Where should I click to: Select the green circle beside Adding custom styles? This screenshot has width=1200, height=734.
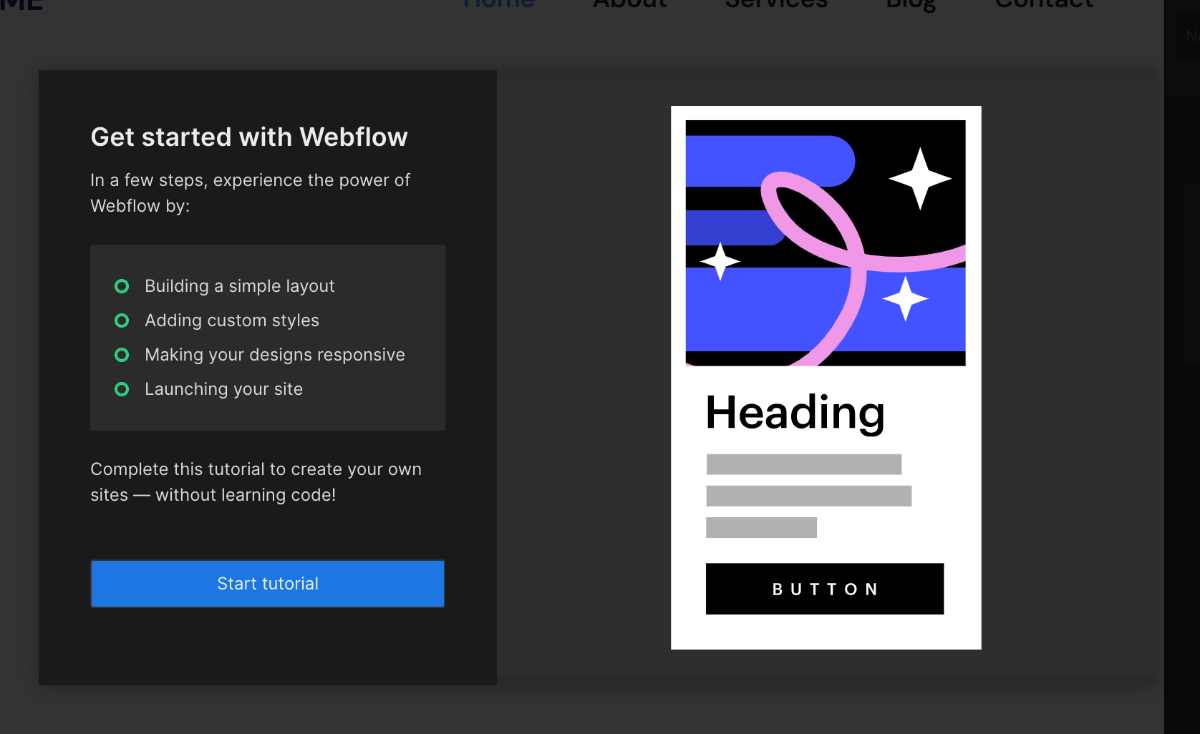122,320
